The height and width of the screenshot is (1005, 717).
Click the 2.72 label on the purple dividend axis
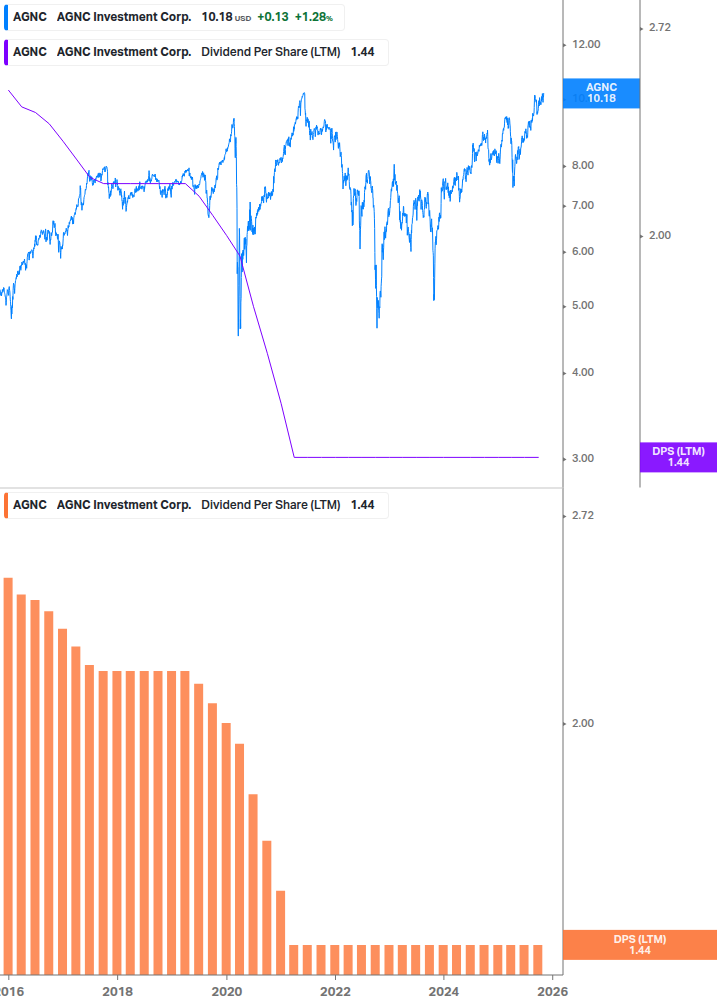pos(660,27)
